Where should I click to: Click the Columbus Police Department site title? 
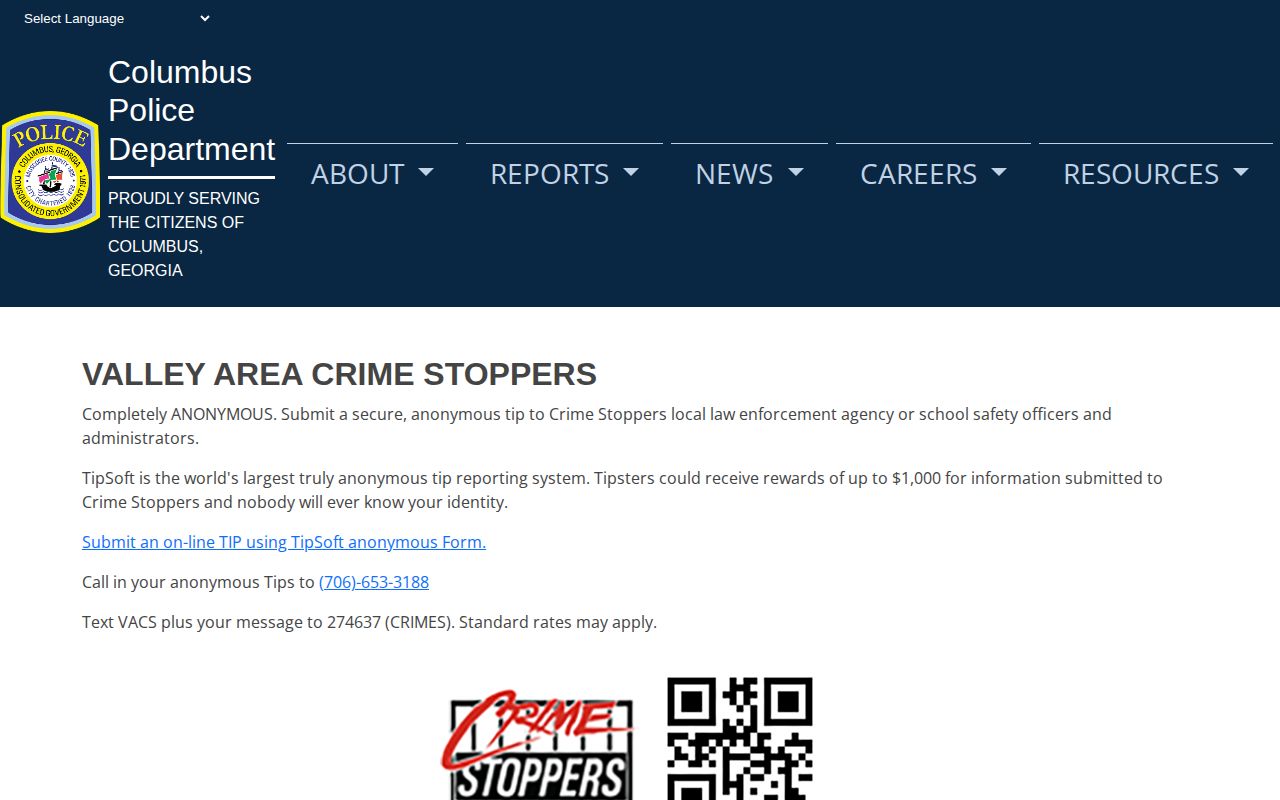point(191,110)
